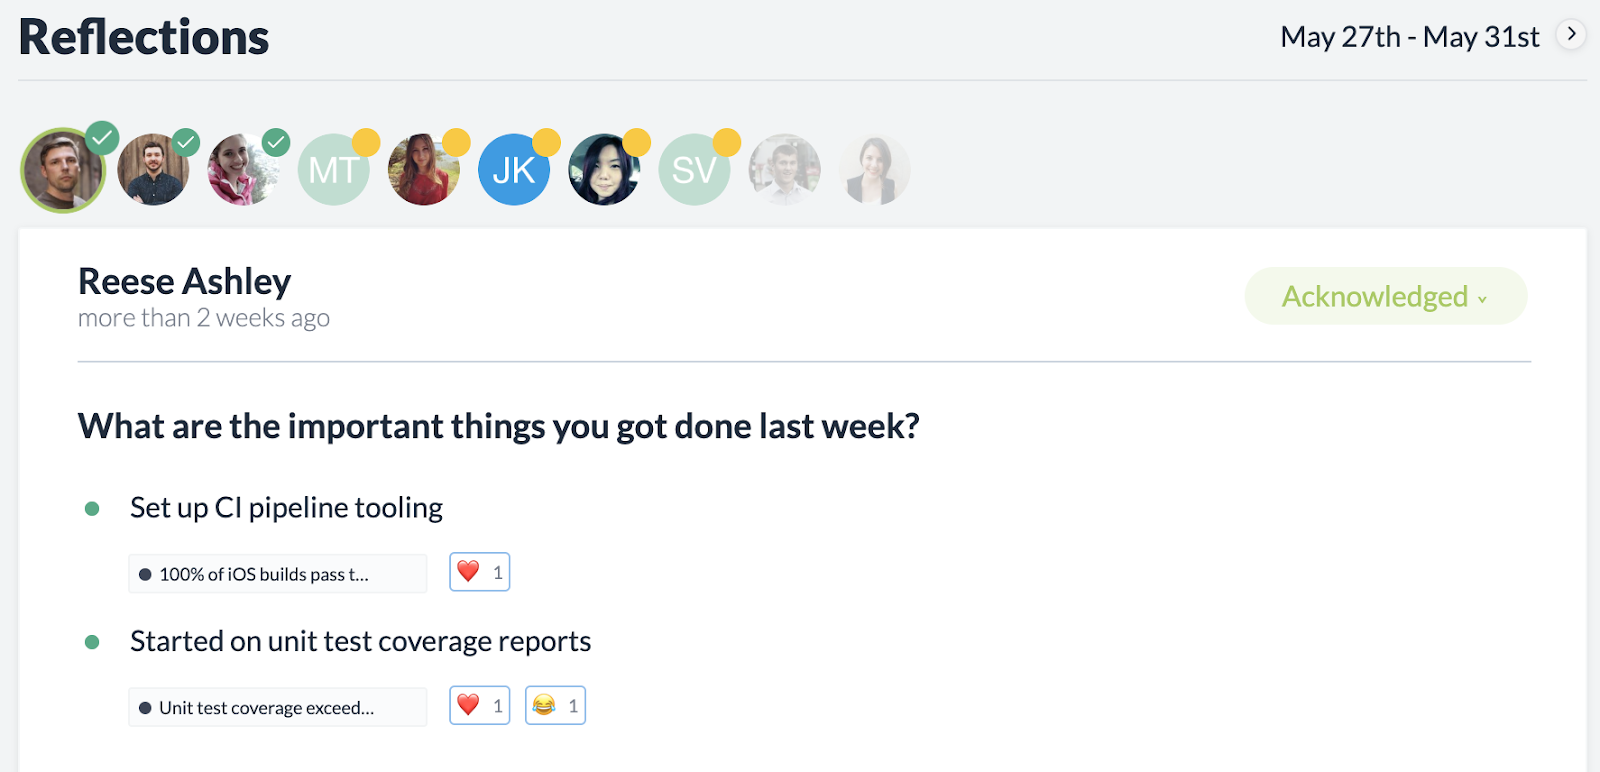Image resolution: width=1600 pixels, height=772 pixels.
Task: Select the blue JK initials avatar
Action: (x=514, y=170)
